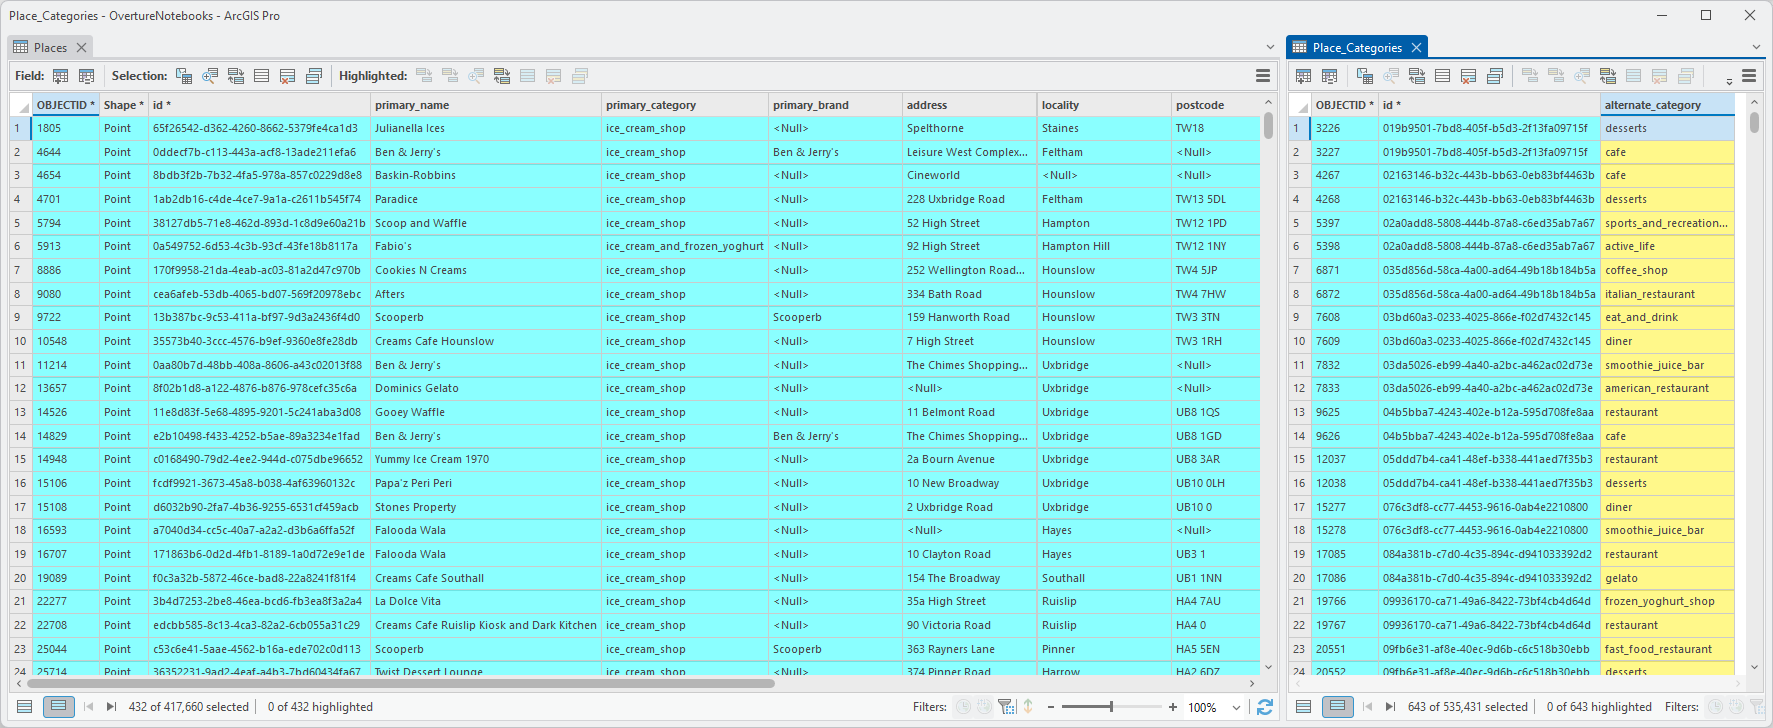Open Select By Attributes in the Place_Categories table
Viewport: 1773px width, 728px height.
coord(1365,76)
